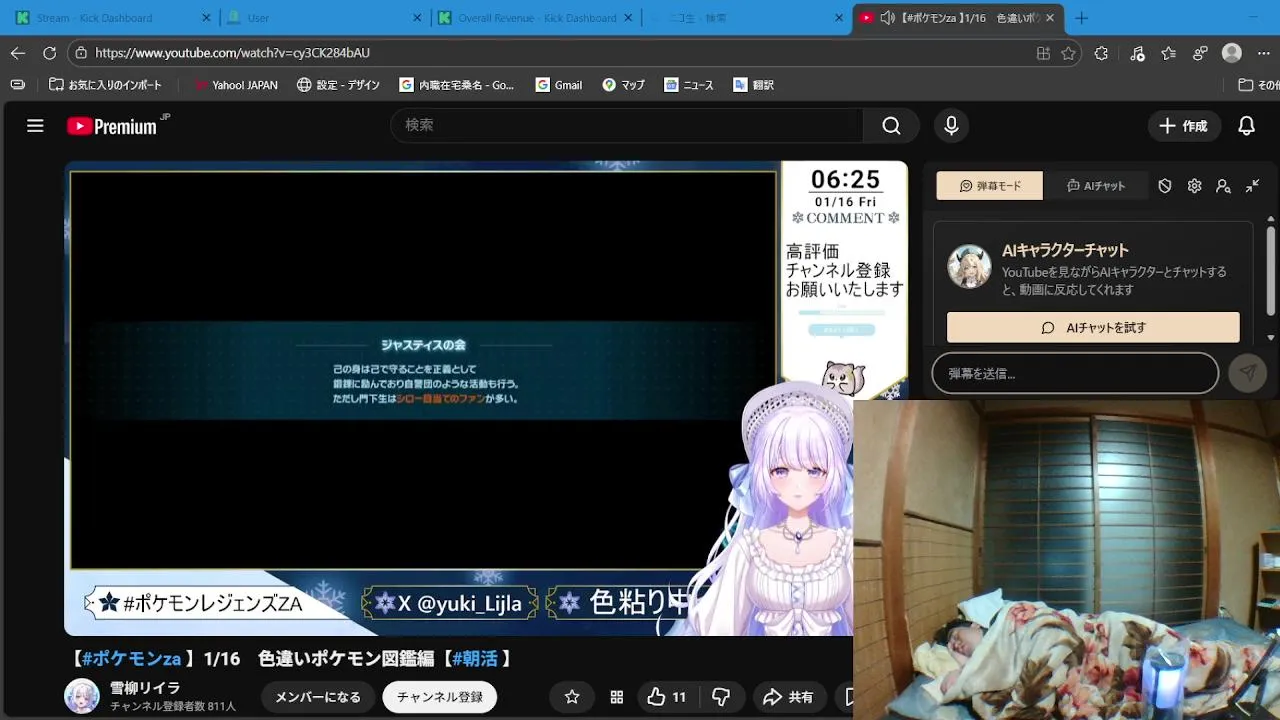Open the media control music note icon
Viewport: 1280px width, 720px height.
click(x=1137, y=53)
